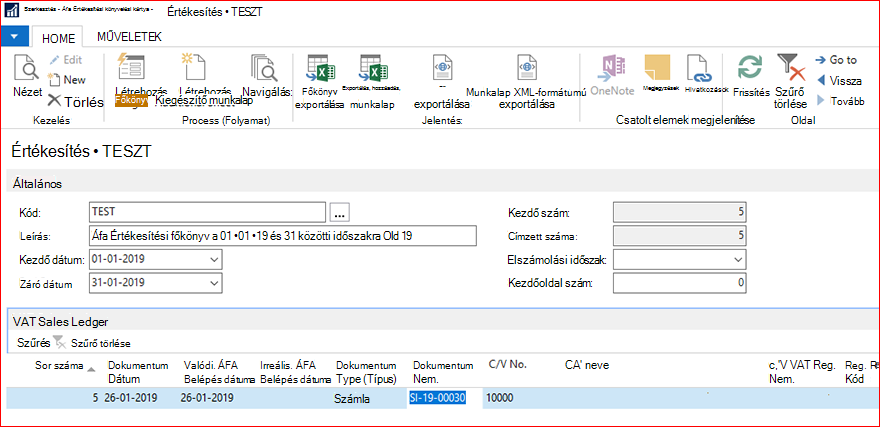
Task: Click Vissza previous record button
Action: (x=839, y=80)
